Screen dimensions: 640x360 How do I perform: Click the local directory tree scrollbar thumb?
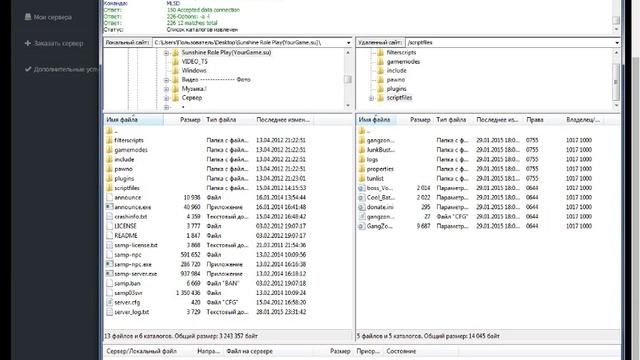click(348, 79)
